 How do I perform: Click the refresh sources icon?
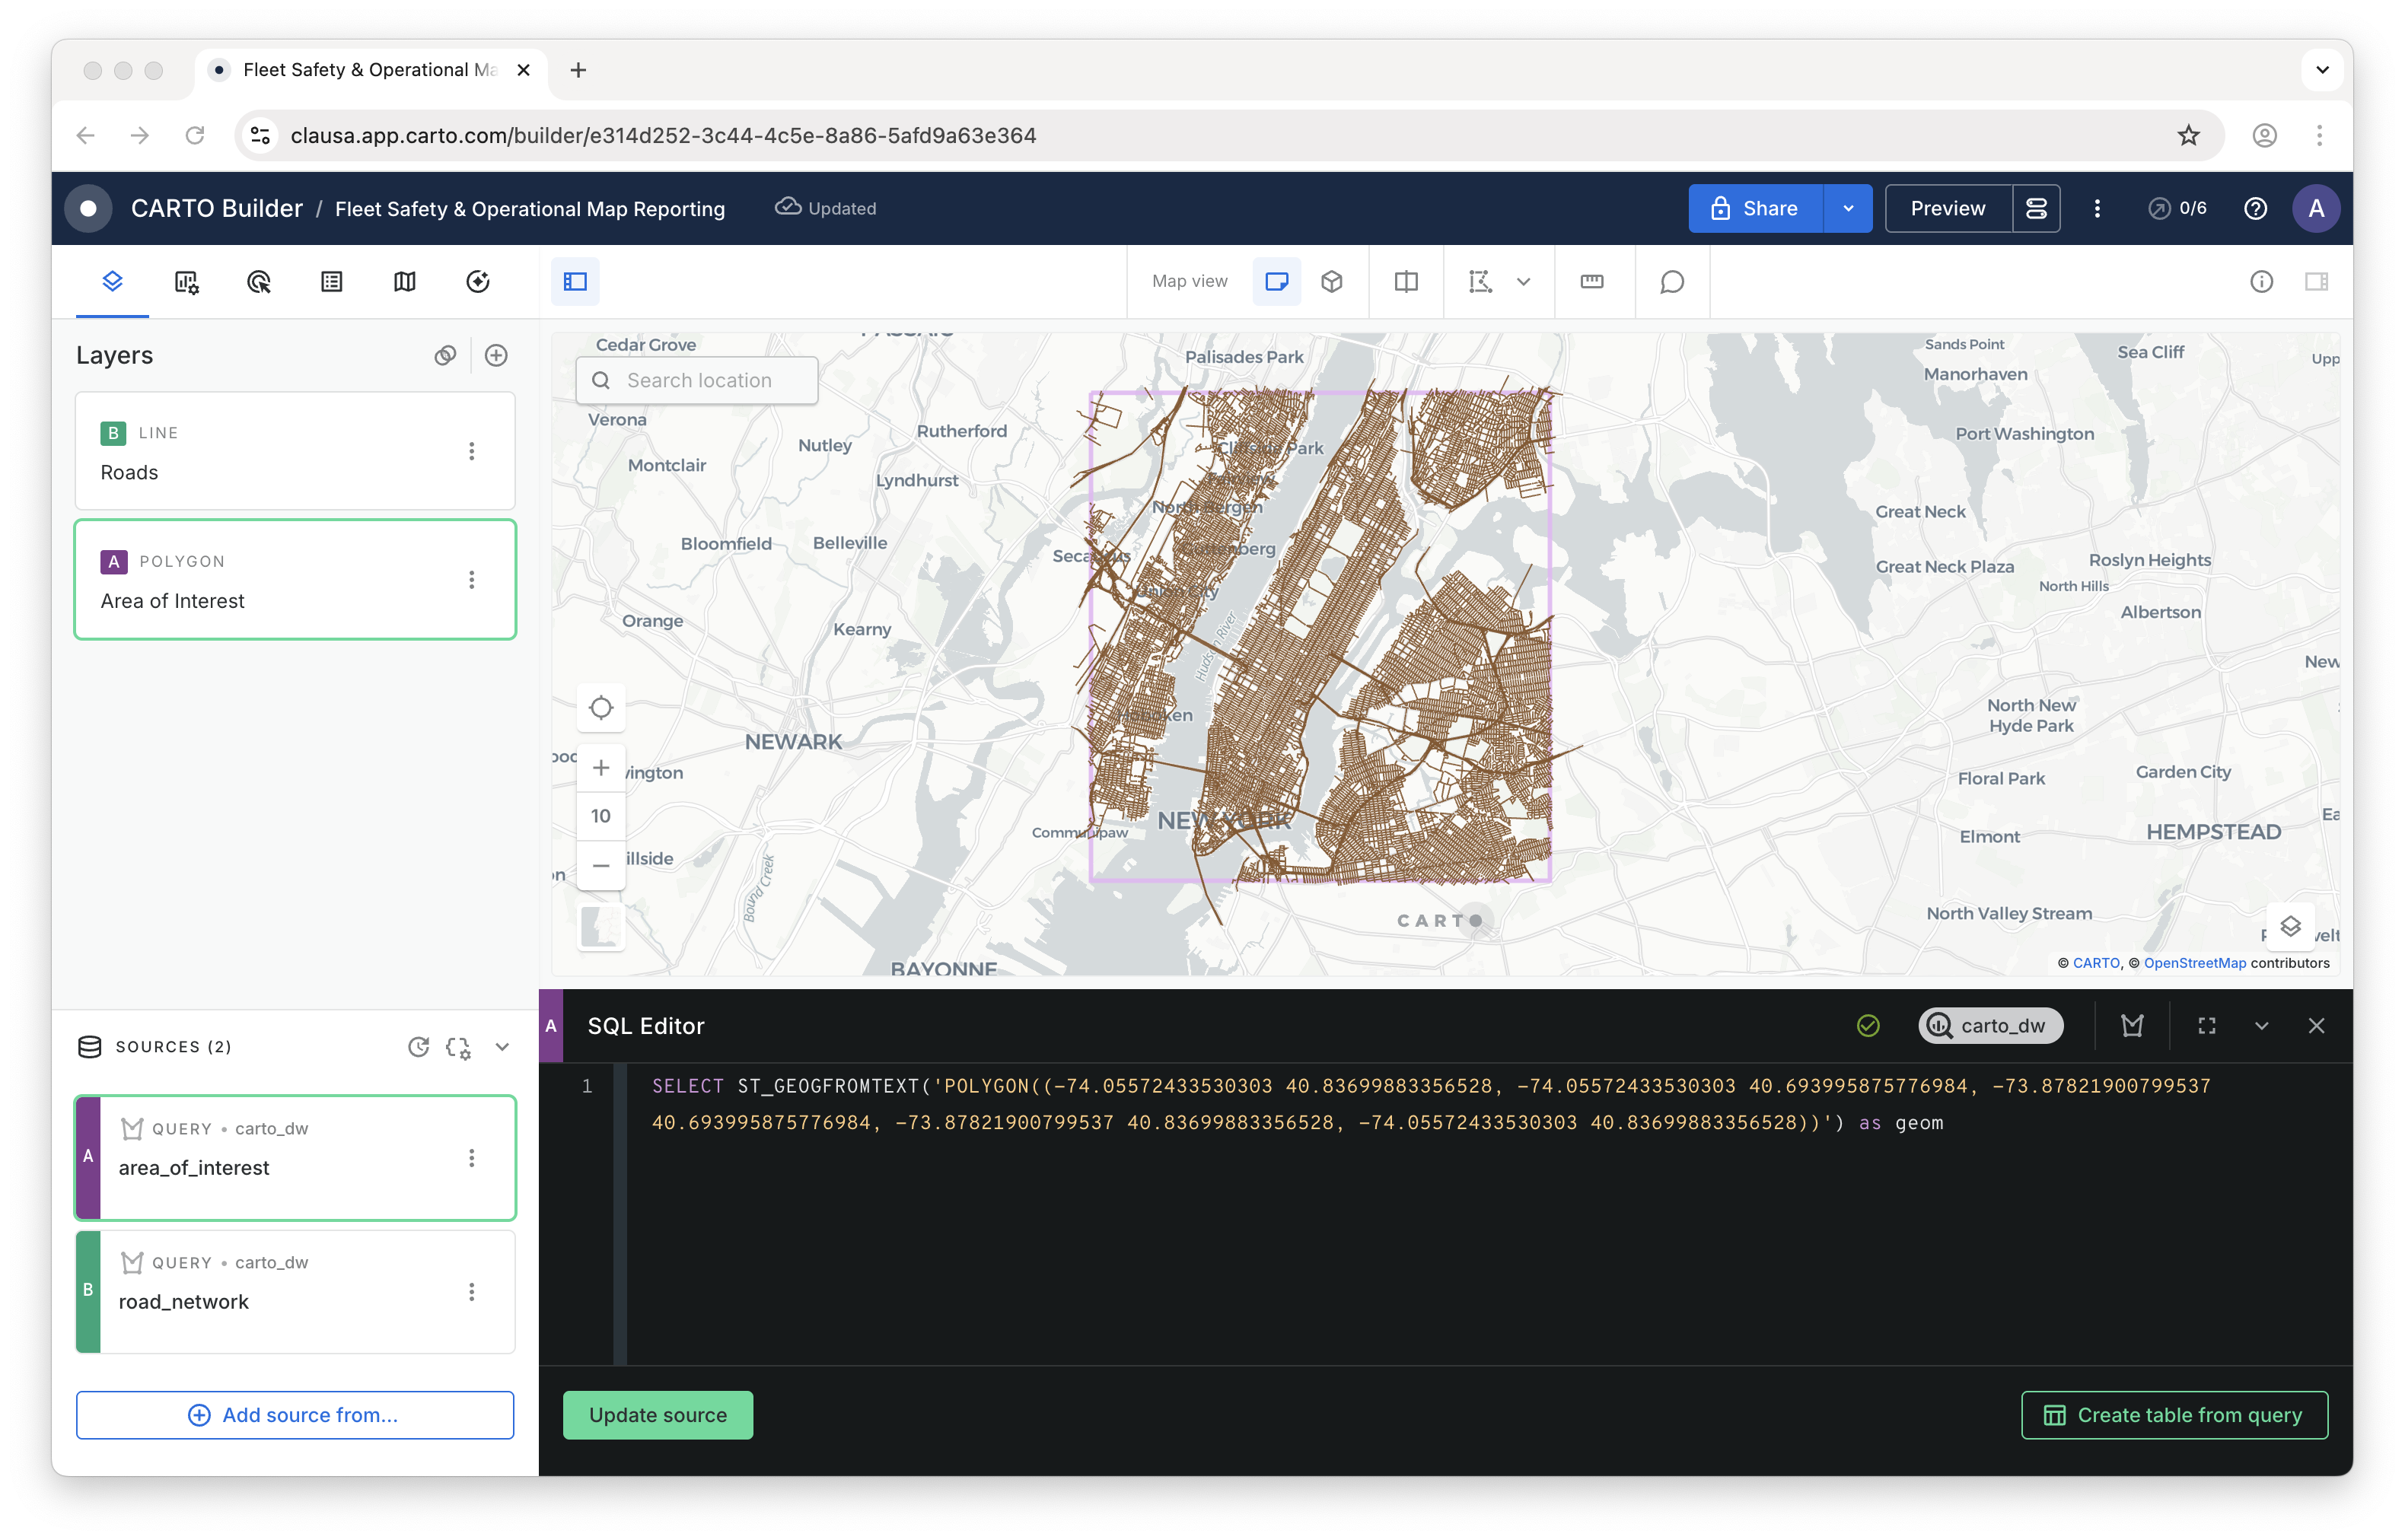[x=419, y=1047]
